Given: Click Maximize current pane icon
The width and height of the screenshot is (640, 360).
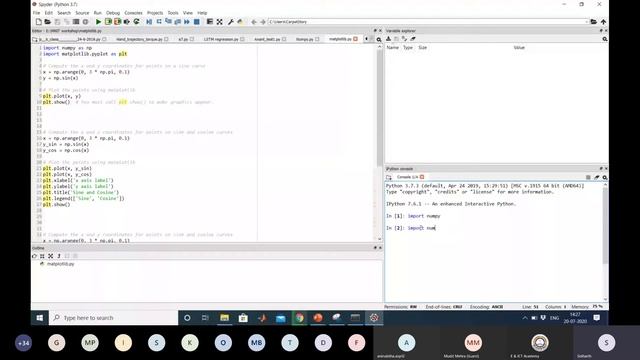Looking at the screenshot, I should pyautogui.click(x=220, y=22).
